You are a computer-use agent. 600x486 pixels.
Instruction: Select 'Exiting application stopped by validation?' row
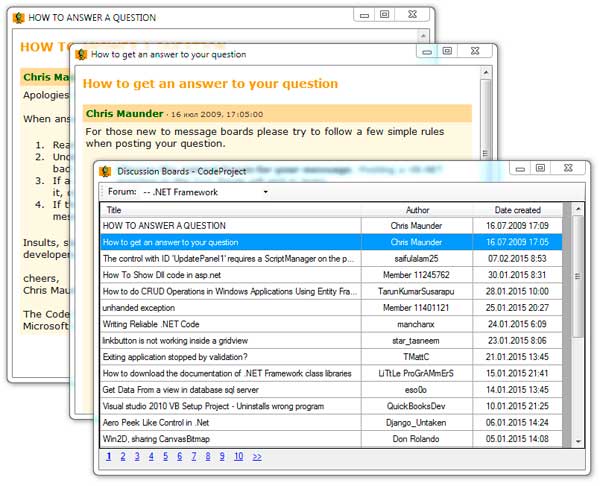coord(331,357)
